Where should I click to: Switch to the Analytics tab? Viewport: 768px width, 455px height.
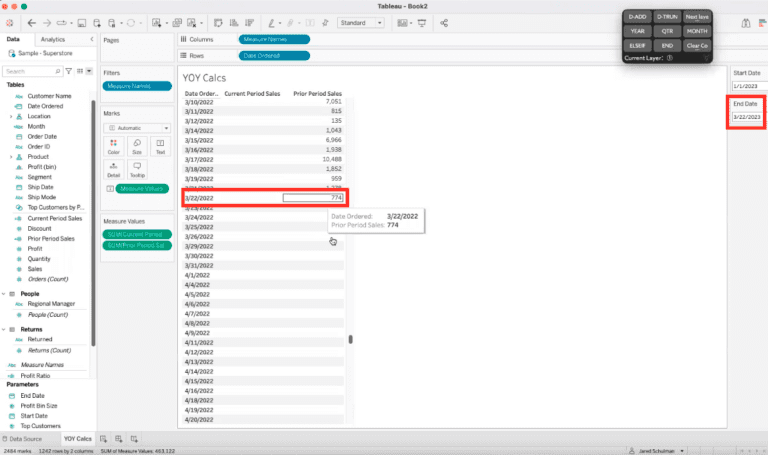[53, 39]
